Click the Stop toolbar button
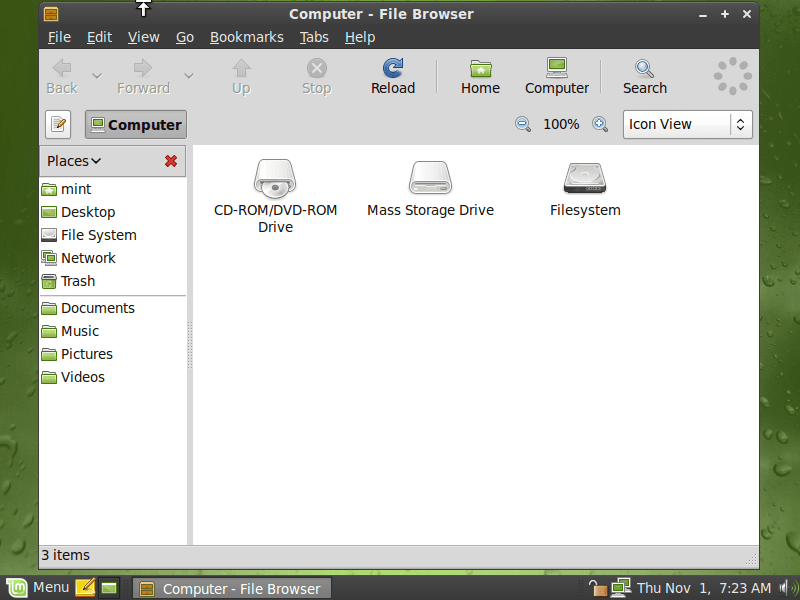The height and width of the screenshot is (600, 800). [316, 77]
